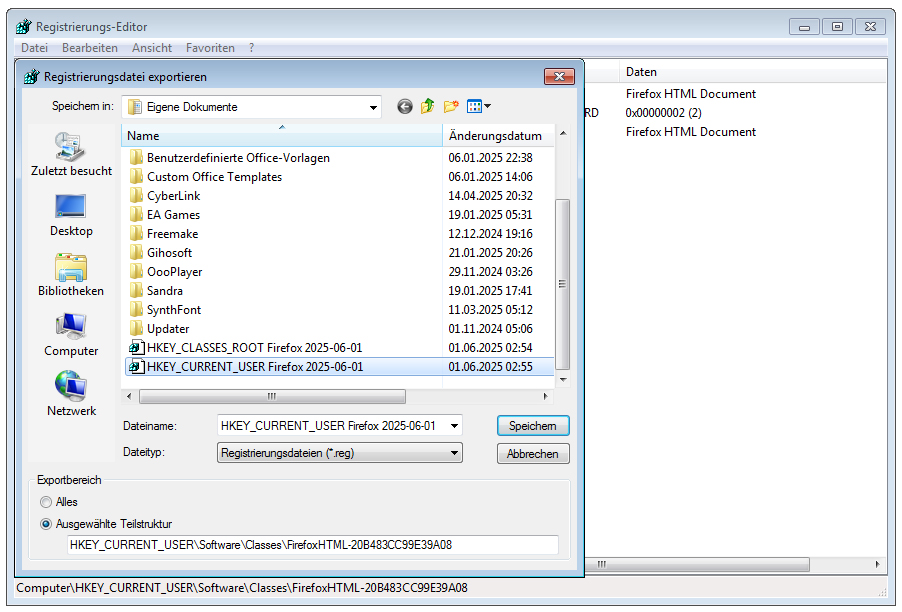Click the file list vertical scrollbar
The width and height of the screenshot is (902, 612).
click(x=562, y=283)
